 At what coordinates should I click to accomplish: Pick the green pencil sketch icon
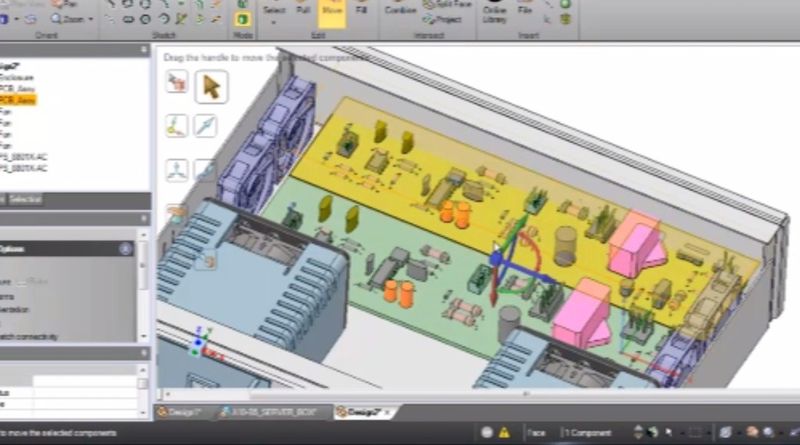pos(182,19)
